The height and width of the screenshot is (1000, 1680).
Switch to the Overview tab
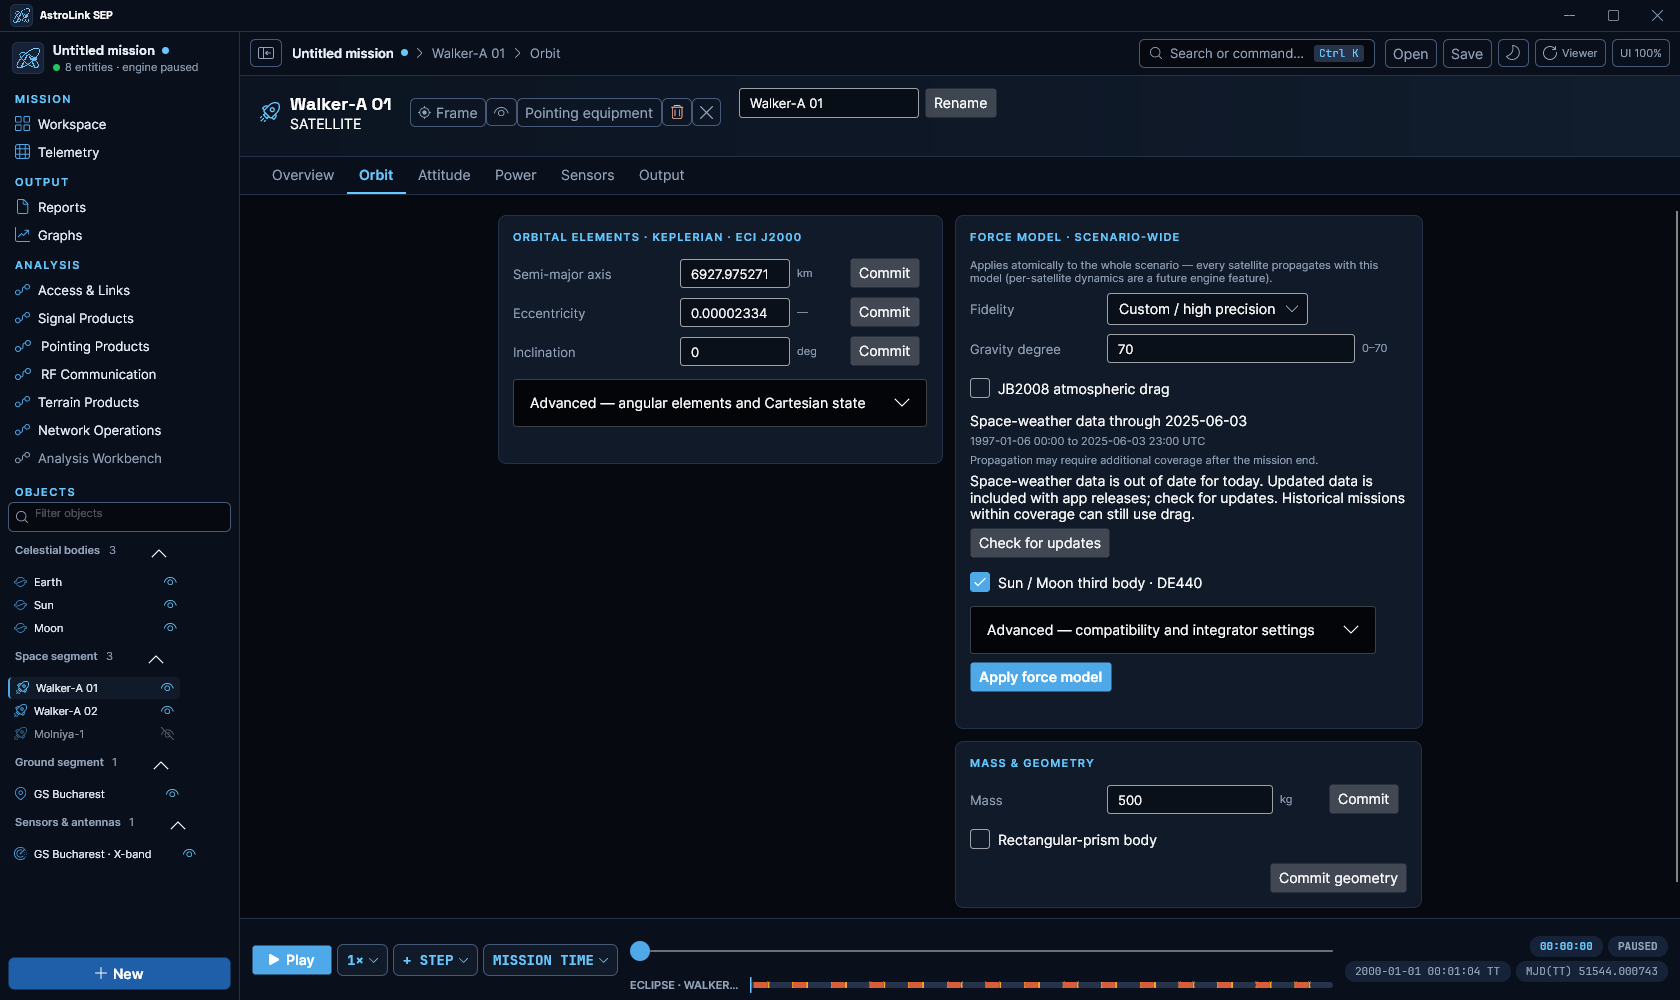click(x=303, y=175)
